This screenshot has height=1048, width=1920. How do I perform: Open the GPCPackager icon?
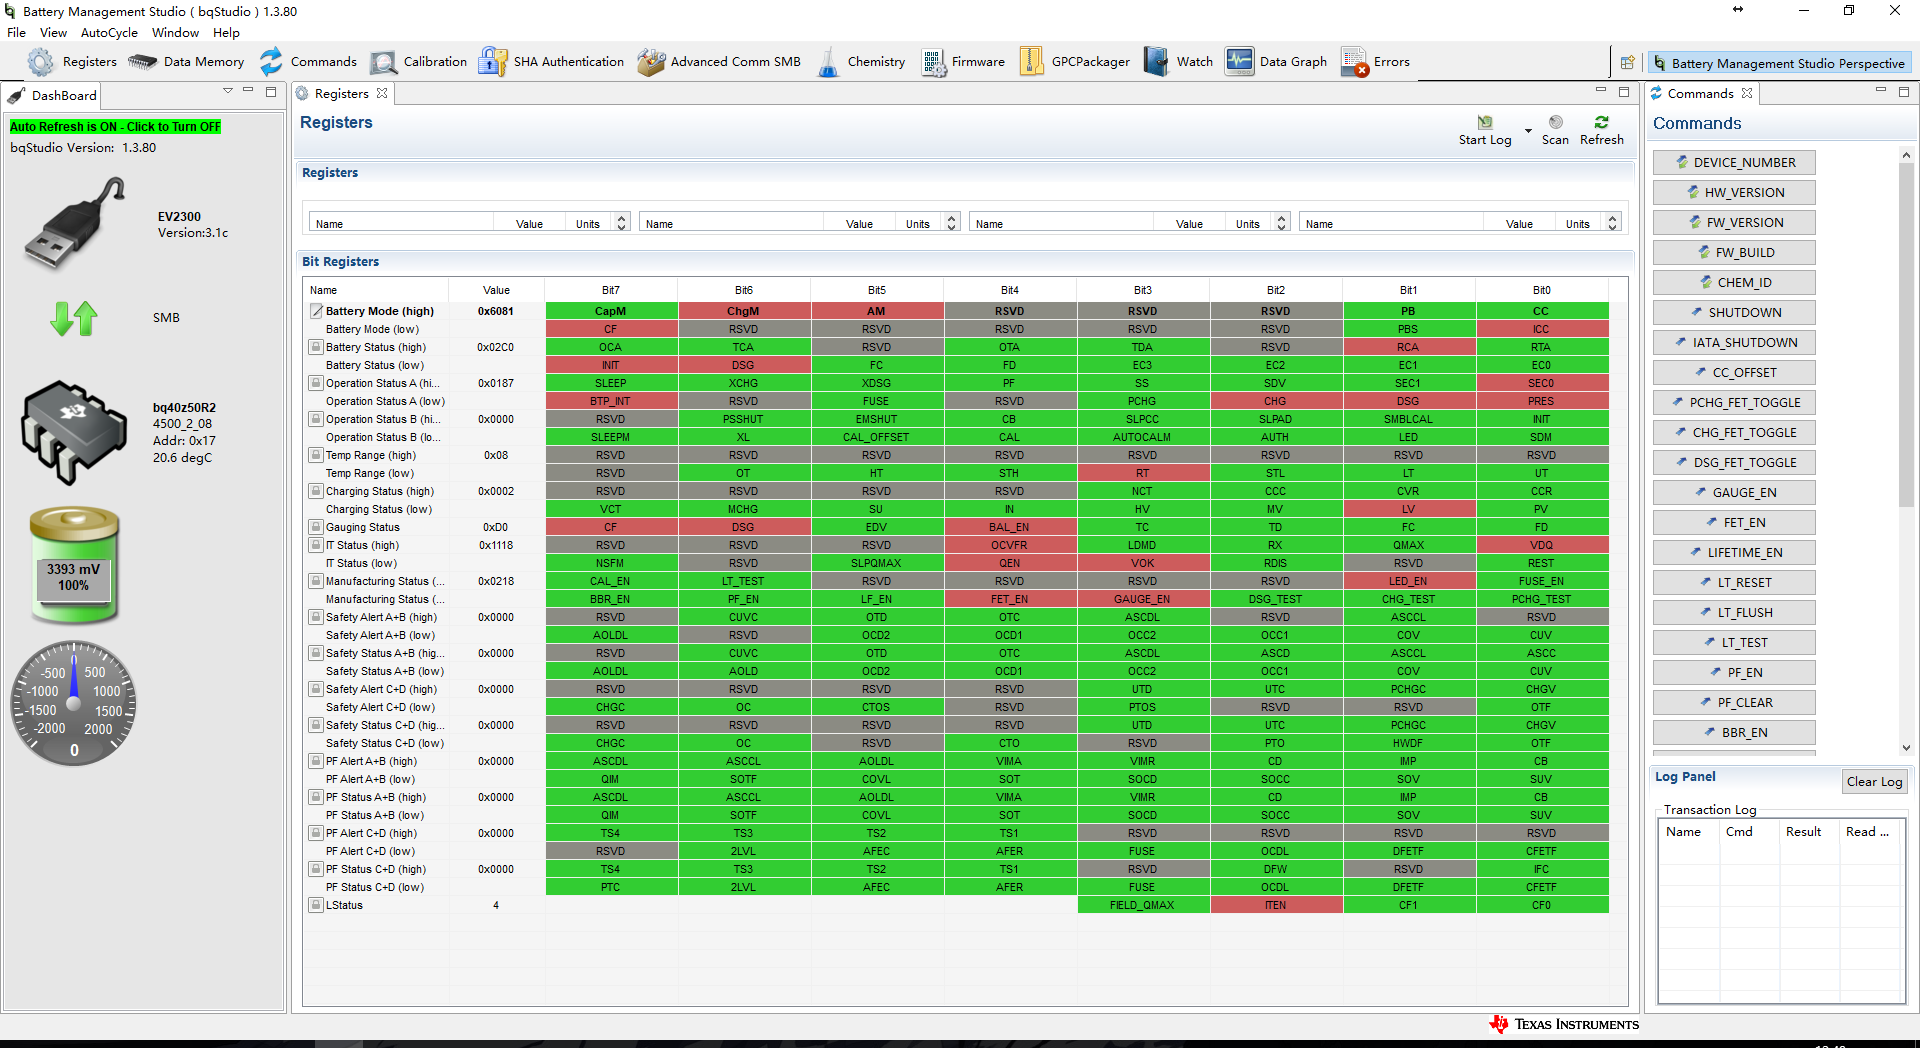pos(1031,62)
